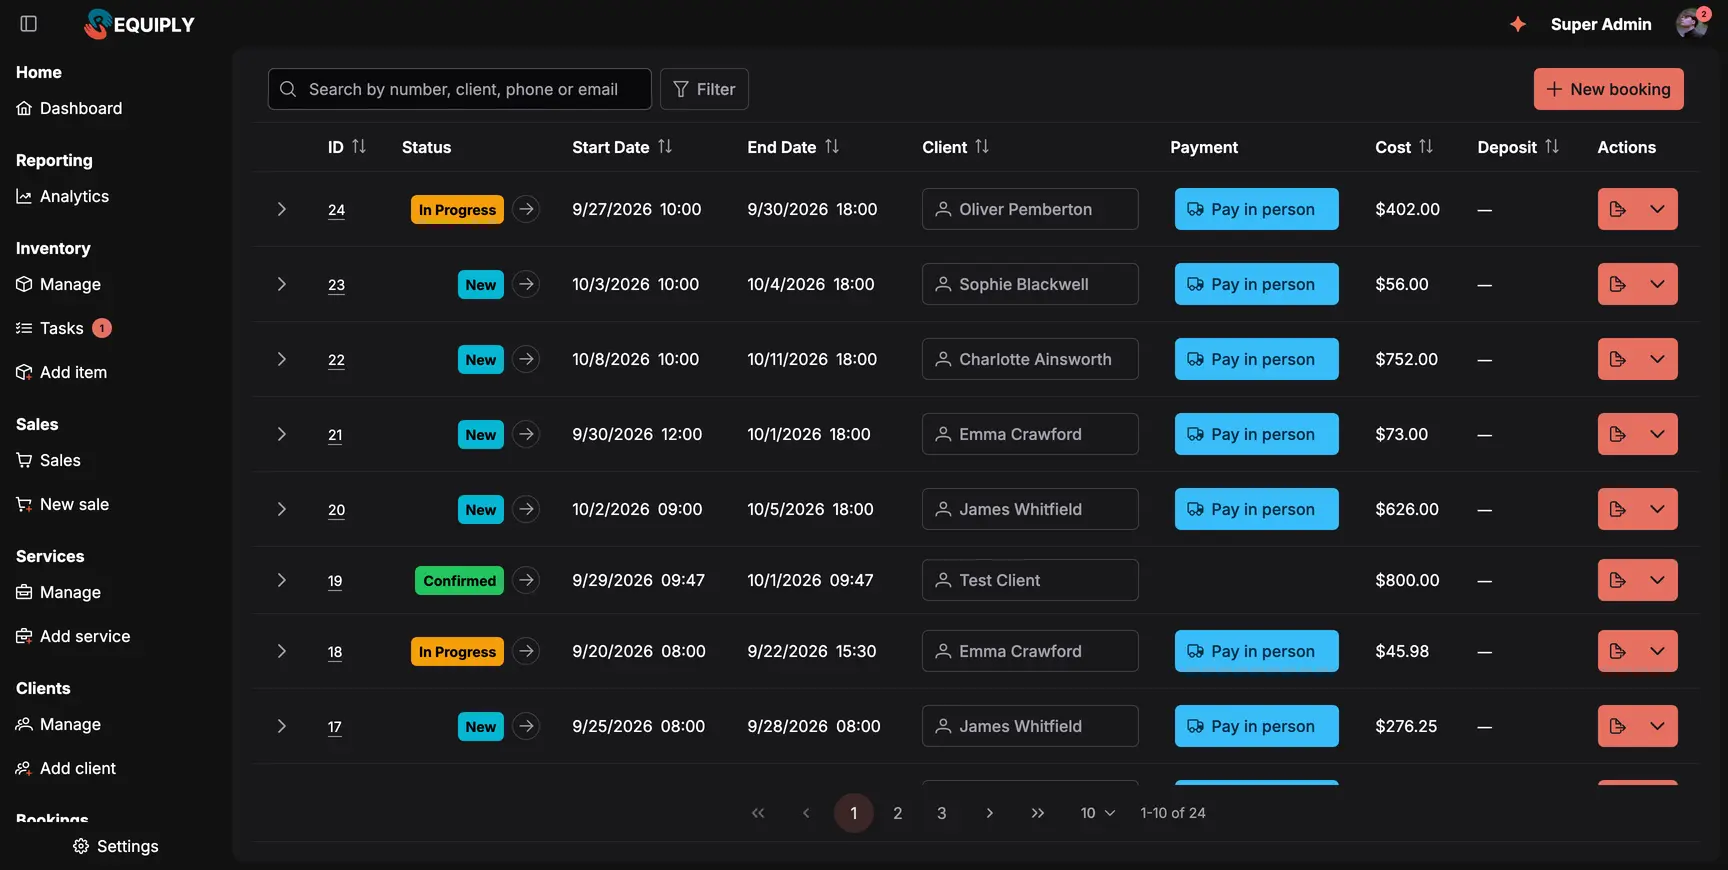Sort by End Date arrows
The image size is (1728, 870).
click(x=832, y=147)
